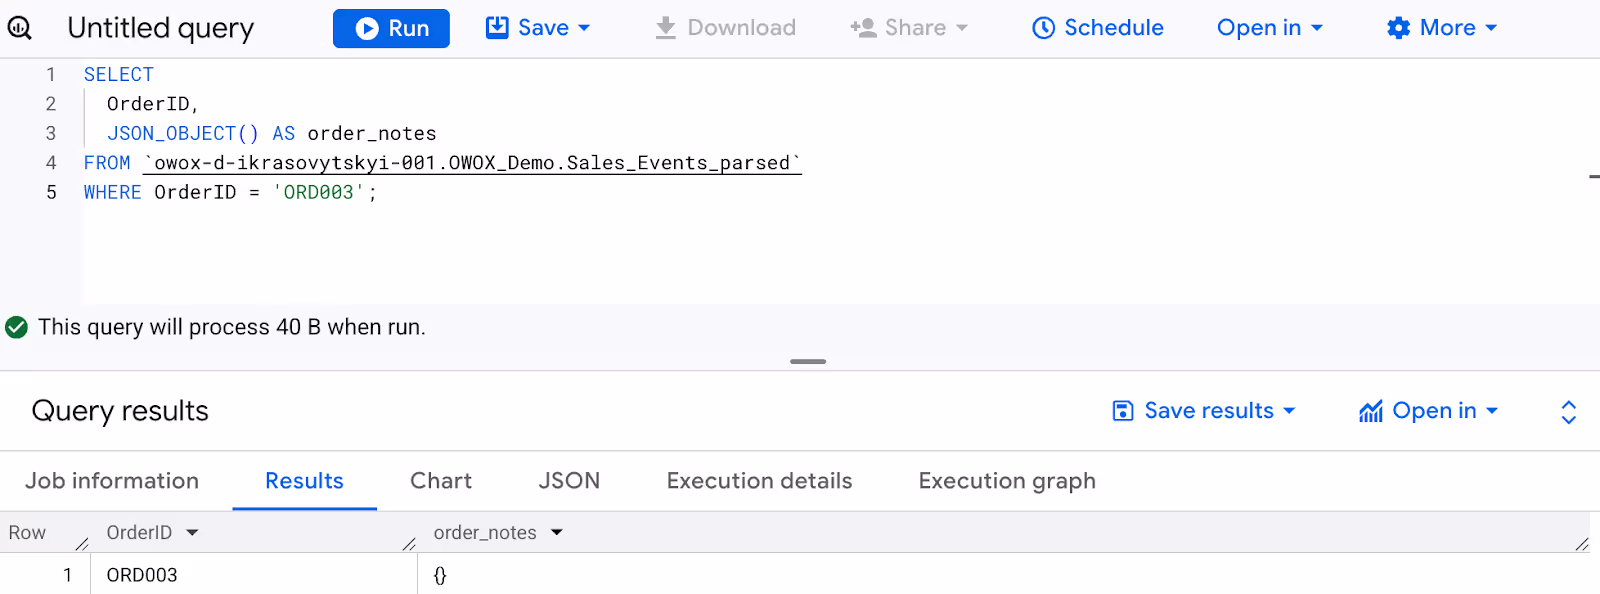Open the OrderID column sort menu
Screen dimensions: 1600x594
(x=192, y=533)
